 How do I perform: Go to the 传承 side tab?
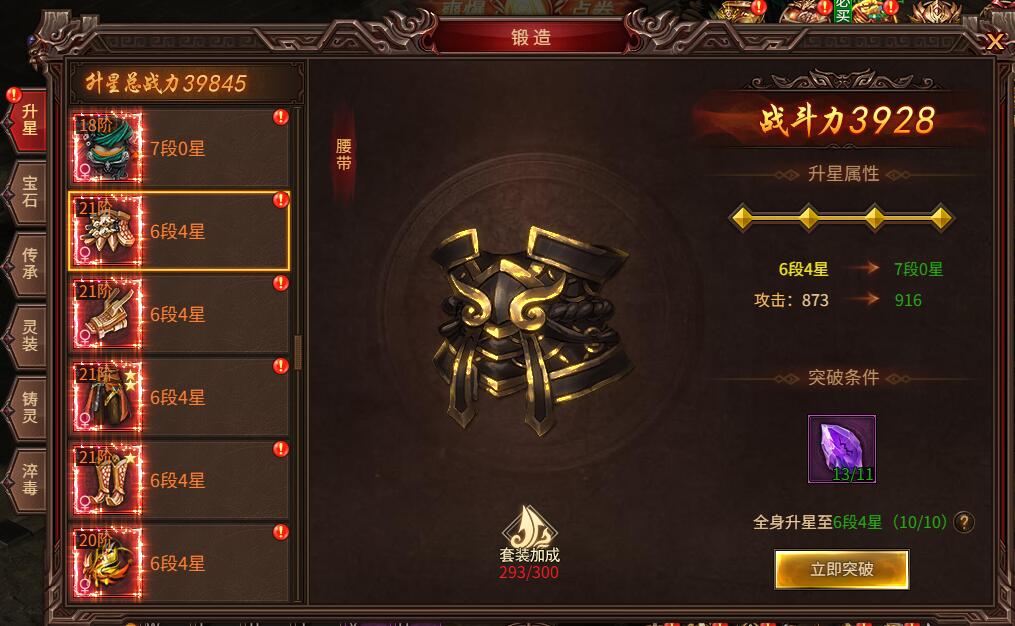pos(29,263)
